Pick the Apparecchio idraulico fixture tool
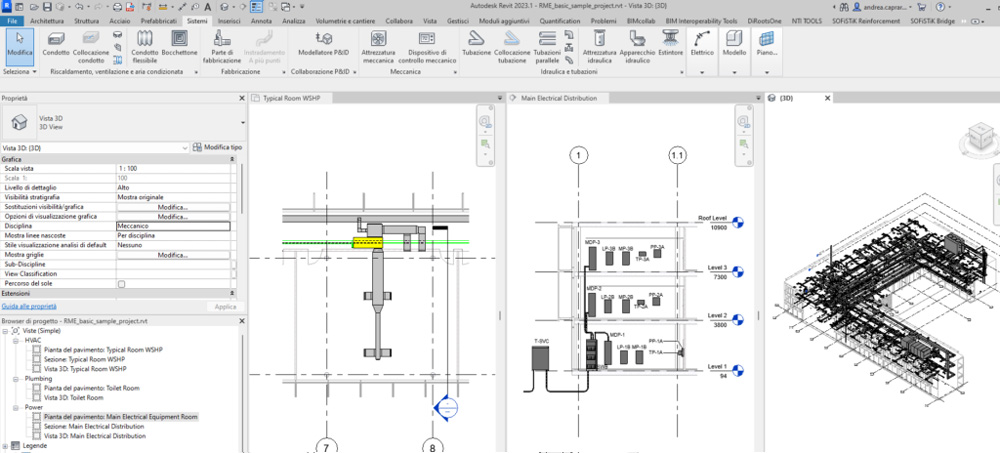Viewport: 1000px width, 453px height. point(638,47)
